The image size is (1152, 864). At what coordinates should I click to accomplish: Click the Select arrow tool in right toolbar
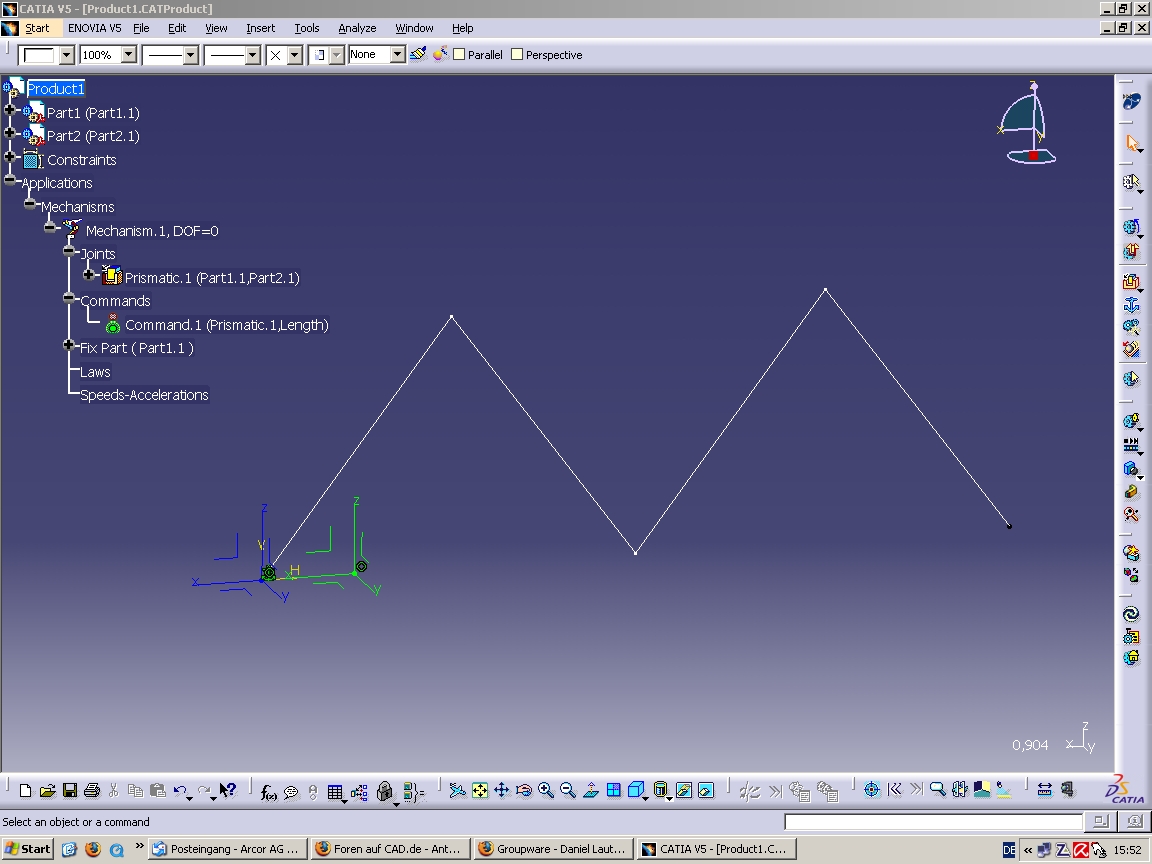click(1132, 143)
